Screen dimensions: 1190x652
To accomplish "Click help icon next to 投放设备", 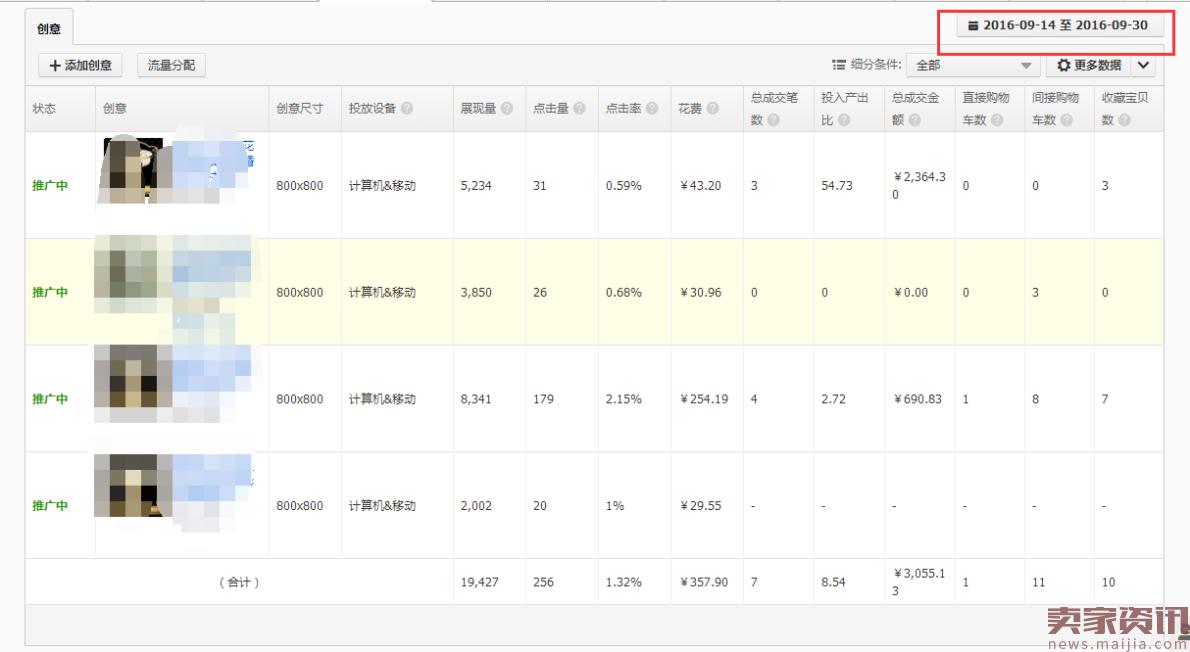I will pos(407,109).
